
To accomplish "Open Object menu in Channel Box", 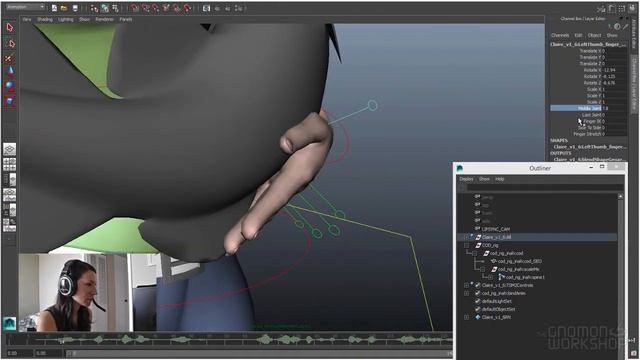I will click(x=594, y=36).
